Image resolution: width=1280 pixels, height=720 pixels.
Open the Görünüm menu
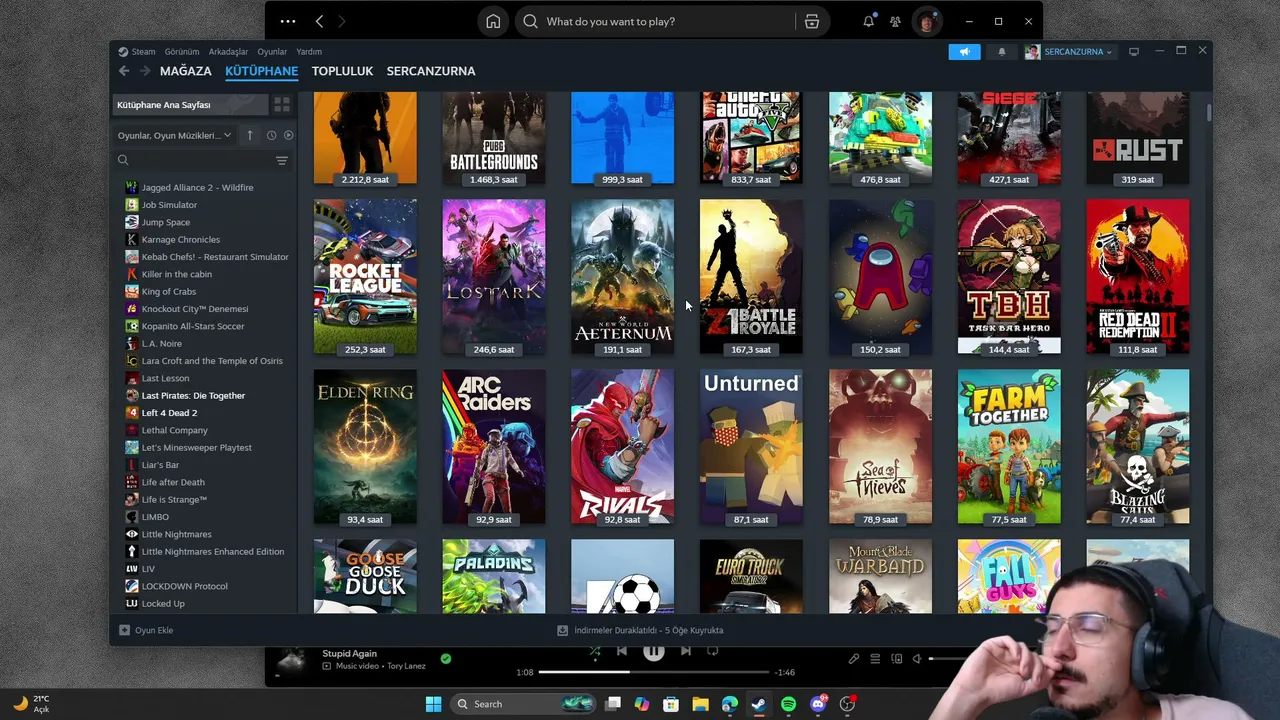182,52
